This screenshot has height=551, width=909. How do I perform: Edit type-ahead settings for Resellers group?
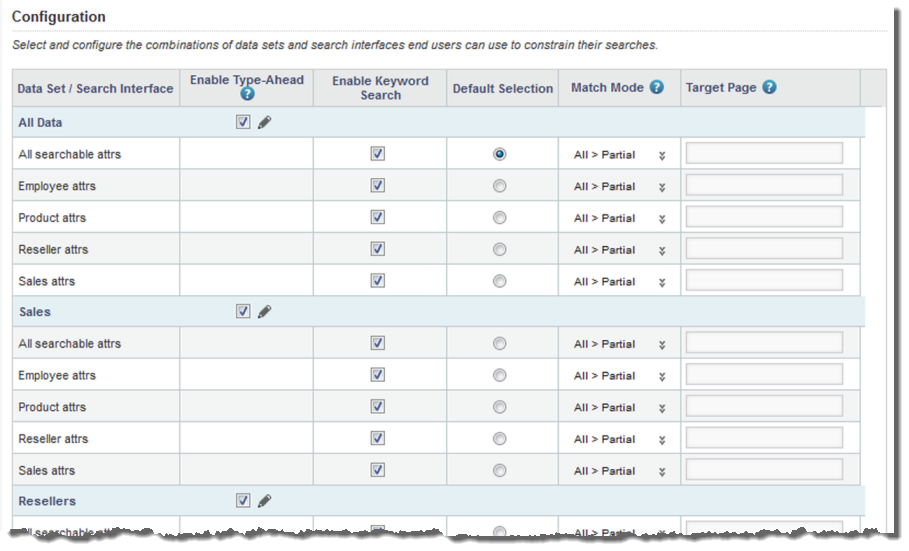point(264,501)
